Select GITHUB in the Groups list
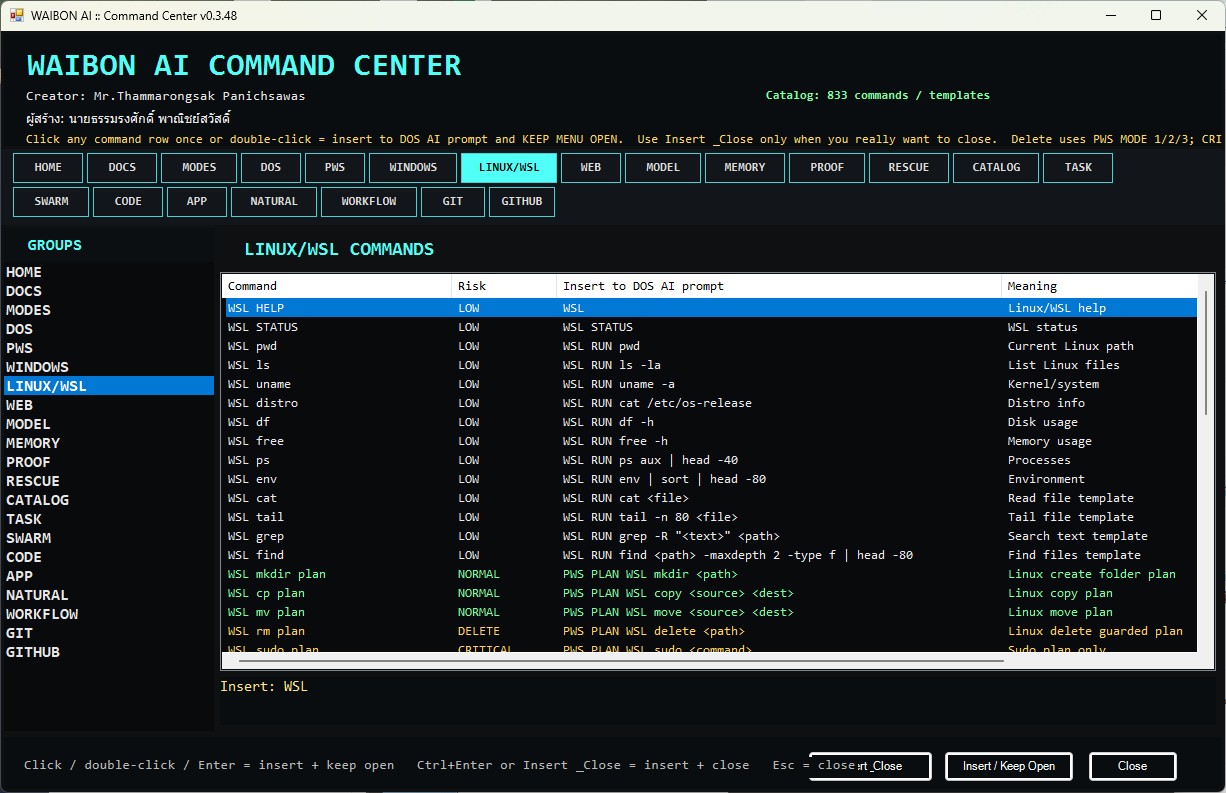Screen dimensions: 1226x793 pos(109,652)
